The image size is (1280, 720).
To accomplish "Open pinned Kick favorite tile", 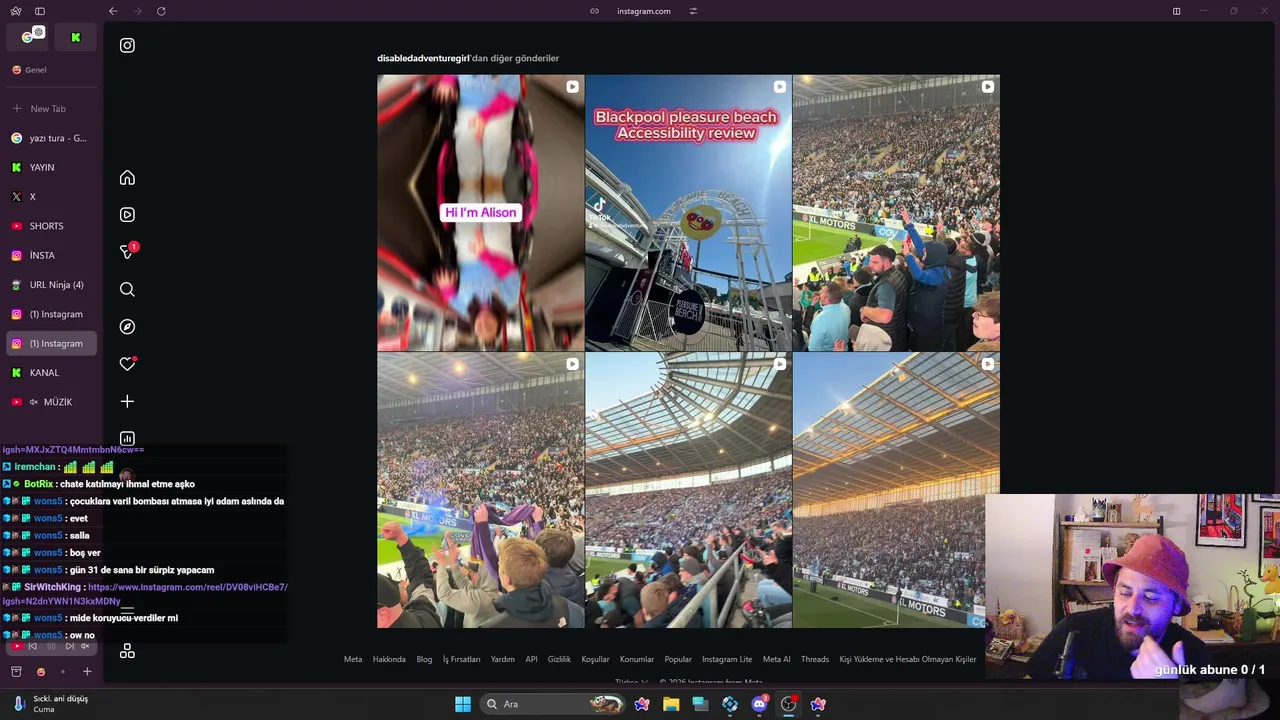I will pyautogui.click(x=75, y=37).
